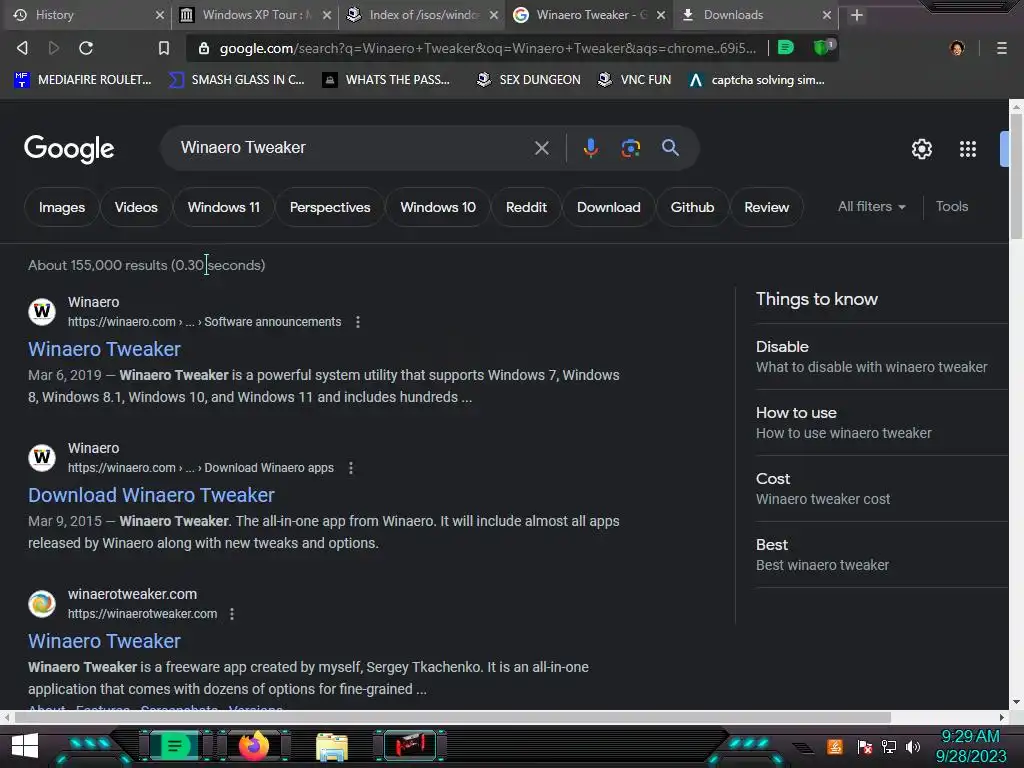Open the red app icon on the taskbar
Screen dimensions: 1024x768
coord(410,745)
